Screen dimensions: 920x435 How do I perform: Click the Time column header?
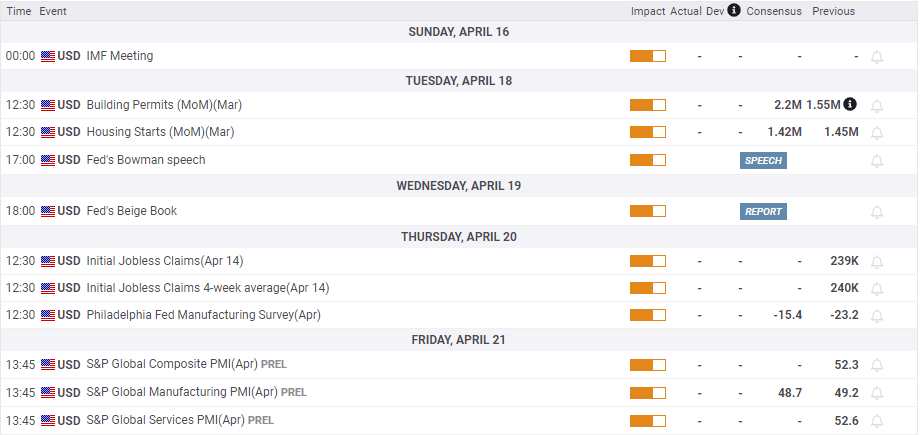click(x=19, y=11)
